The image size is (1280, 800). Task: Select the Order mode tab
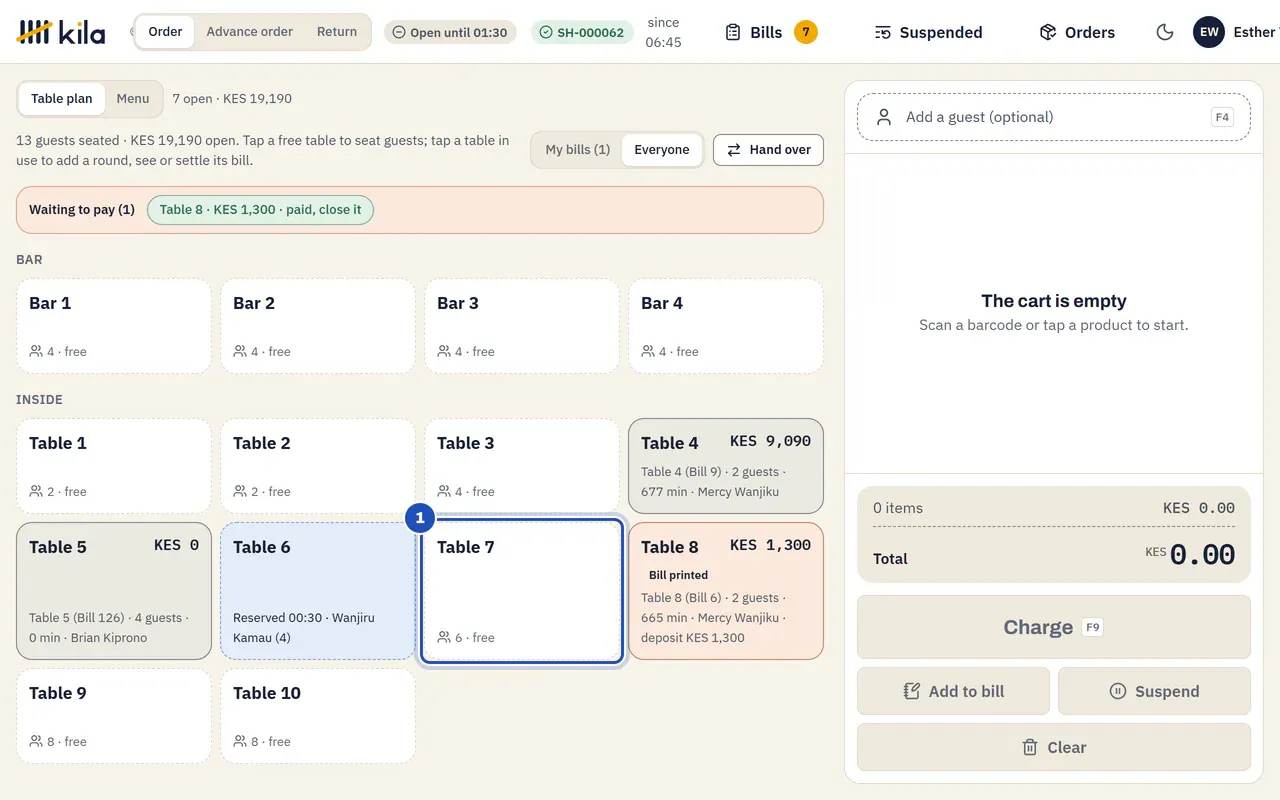[165, 32]
